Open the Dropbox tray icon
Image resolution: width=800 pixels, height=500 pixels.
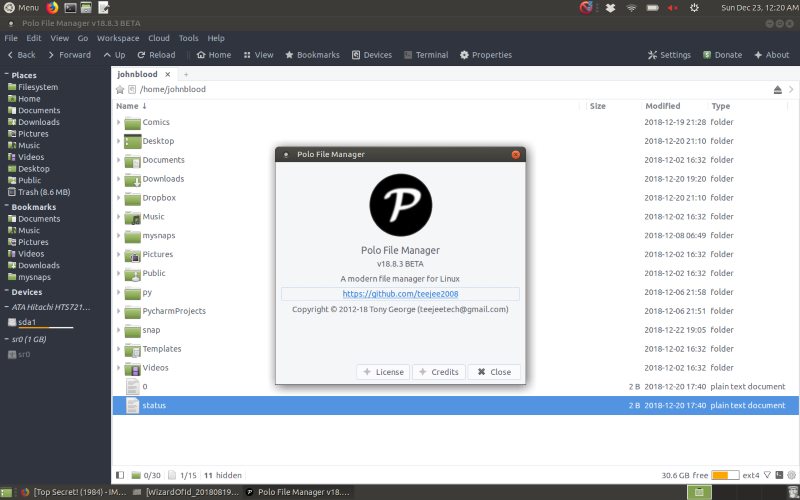coord(610,8)
